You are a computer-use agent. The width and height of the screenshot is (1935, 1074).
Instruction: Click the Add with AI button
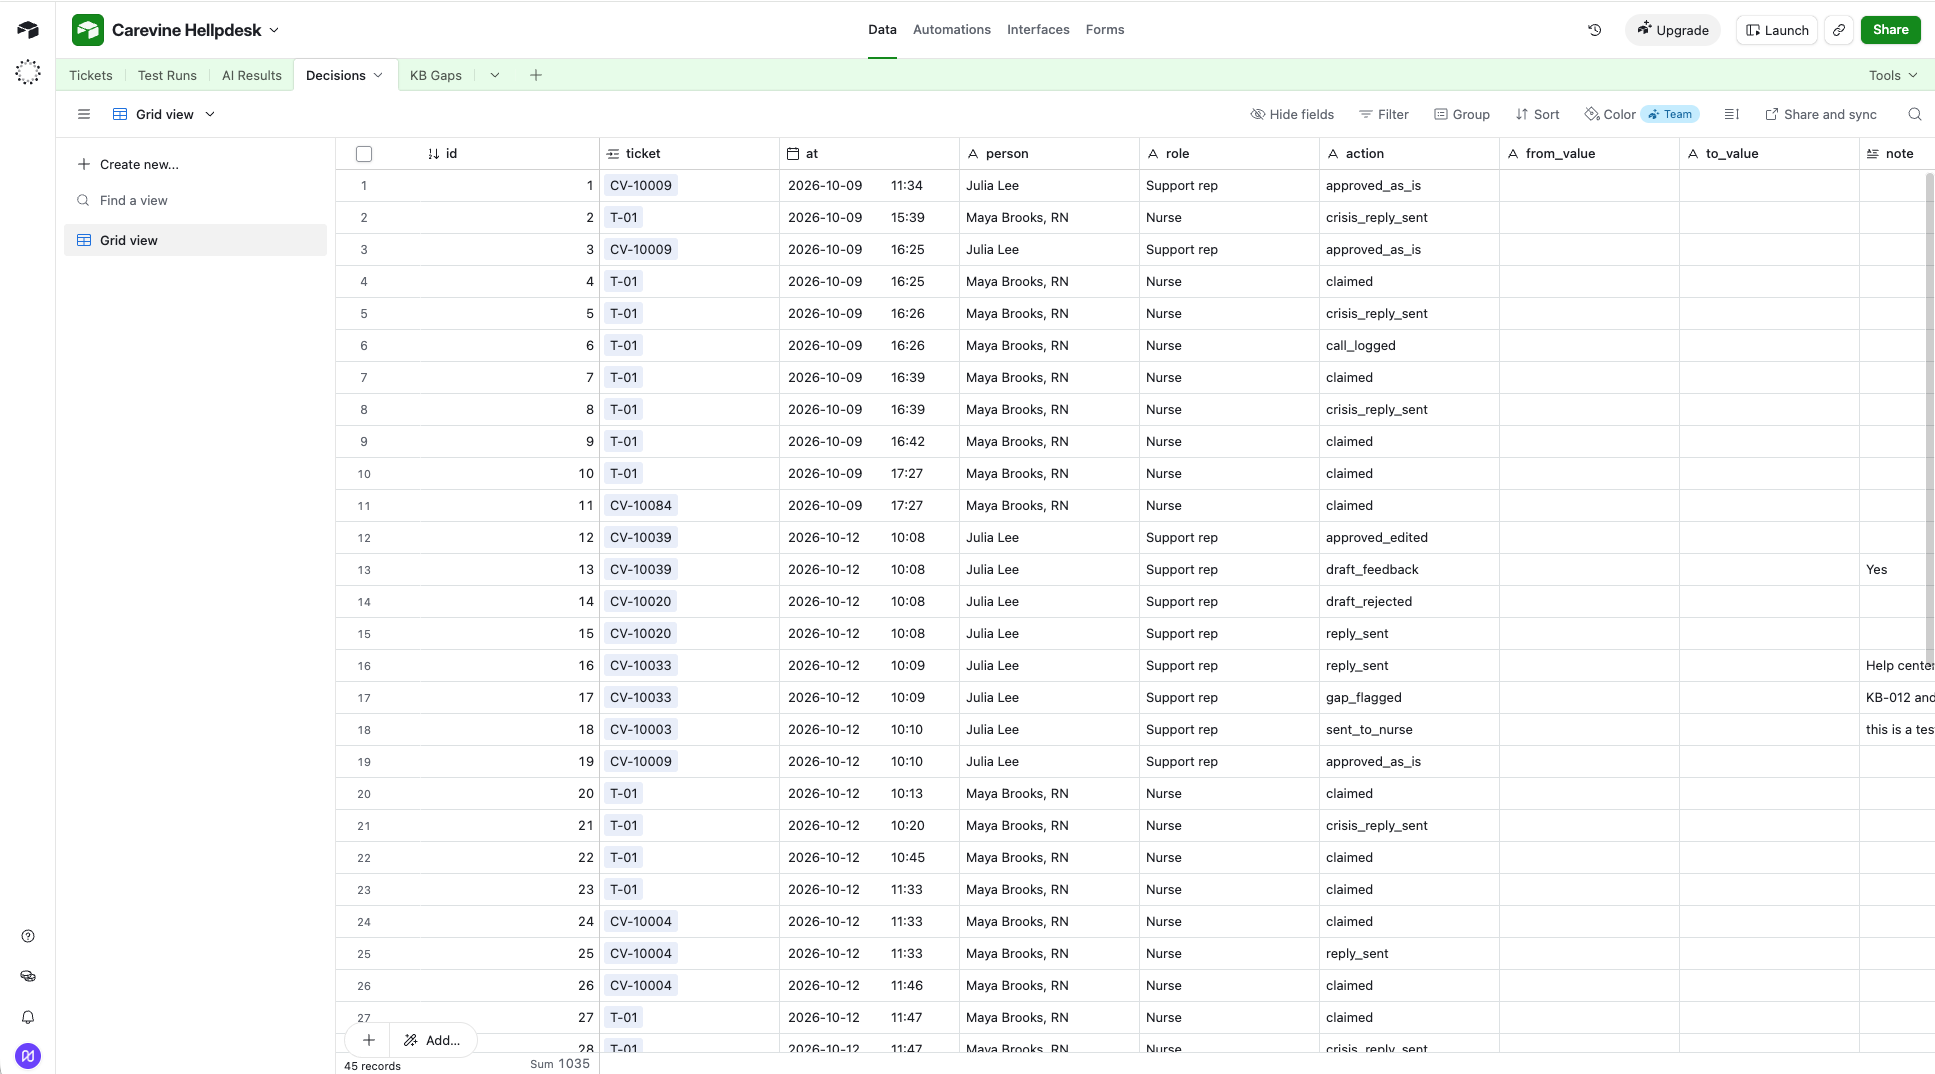coord(432,1040)
